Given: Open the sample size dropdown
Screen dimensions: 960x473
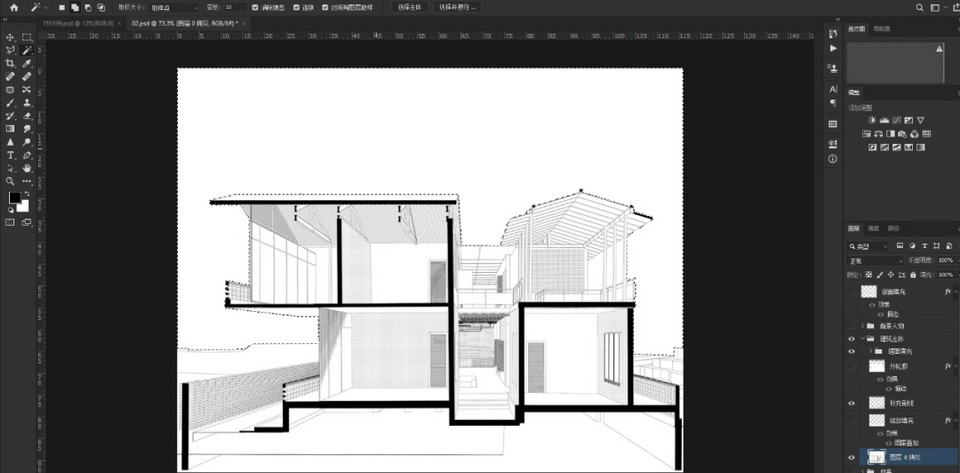Looking at the screenshot, I should 172,7.
